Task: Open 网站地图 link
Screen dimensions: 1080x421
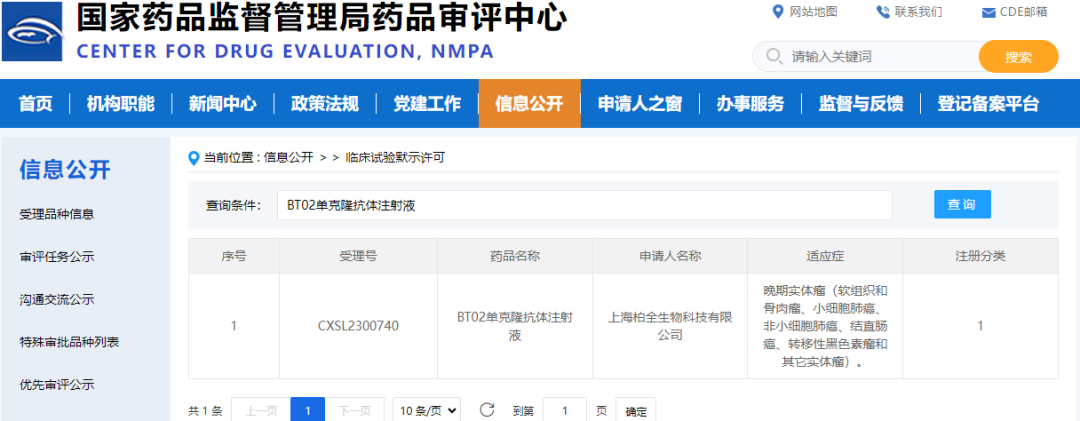Action: (813, 12)
